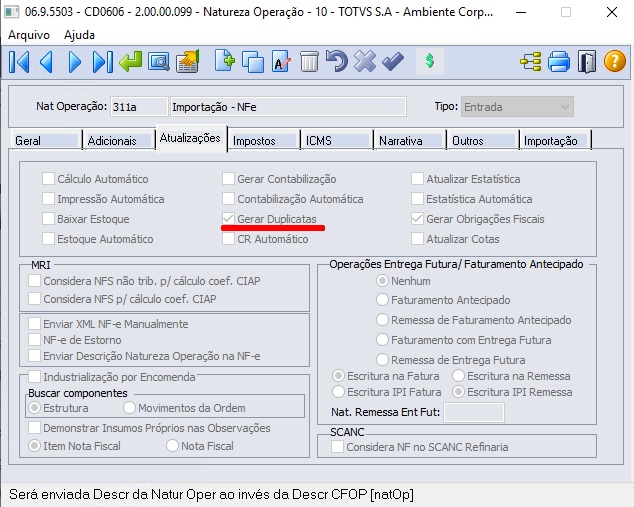The image size is (634, 507).
Task: Click the green go-to arrow icon
Action: (x=131, y=62)
